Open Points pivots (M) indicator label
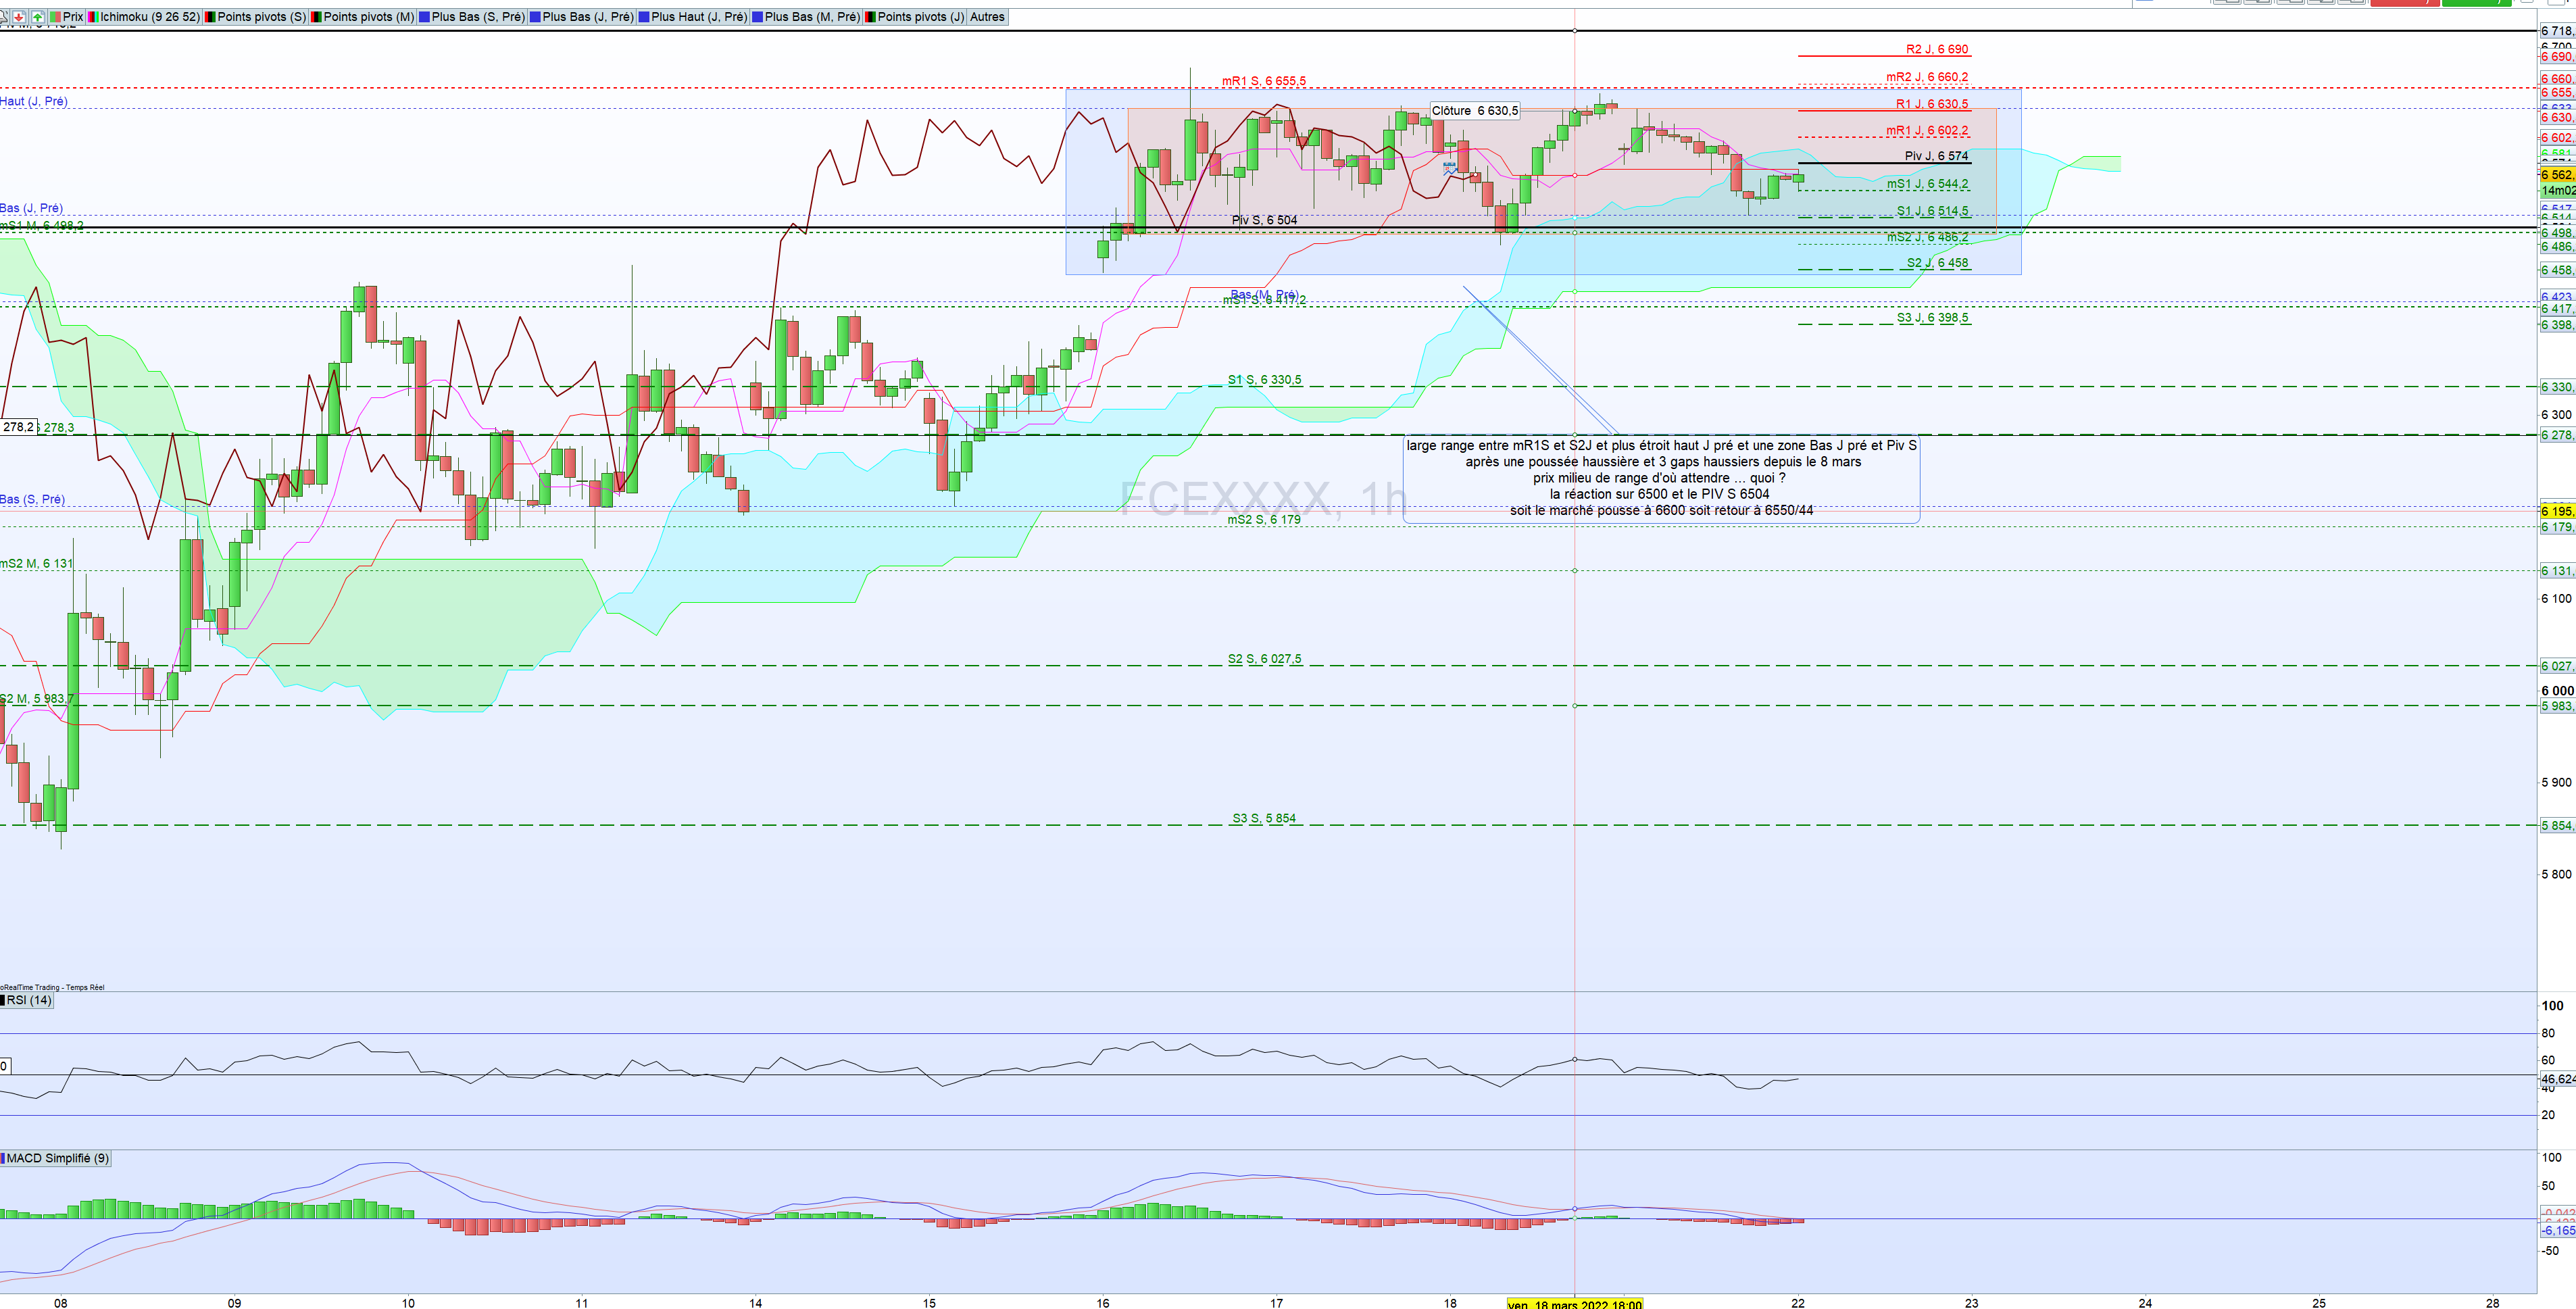The image size is (2576, 1309). coord(368,17)
